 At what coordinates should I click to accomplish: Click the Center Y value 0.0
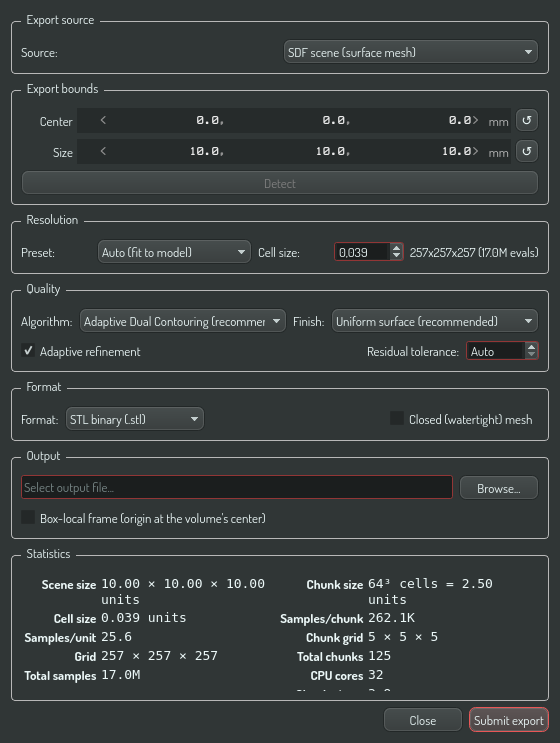[336, 120]
